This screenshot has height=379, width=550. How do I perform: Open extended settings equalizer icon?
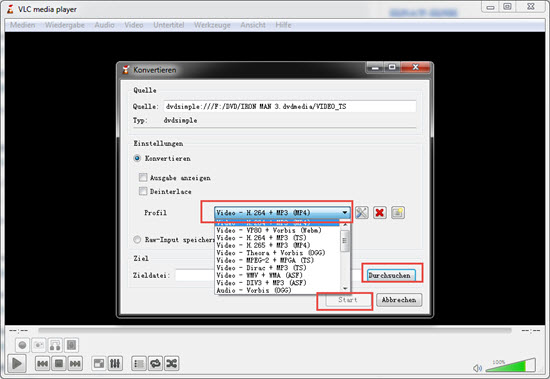click(x=115, y=364)
